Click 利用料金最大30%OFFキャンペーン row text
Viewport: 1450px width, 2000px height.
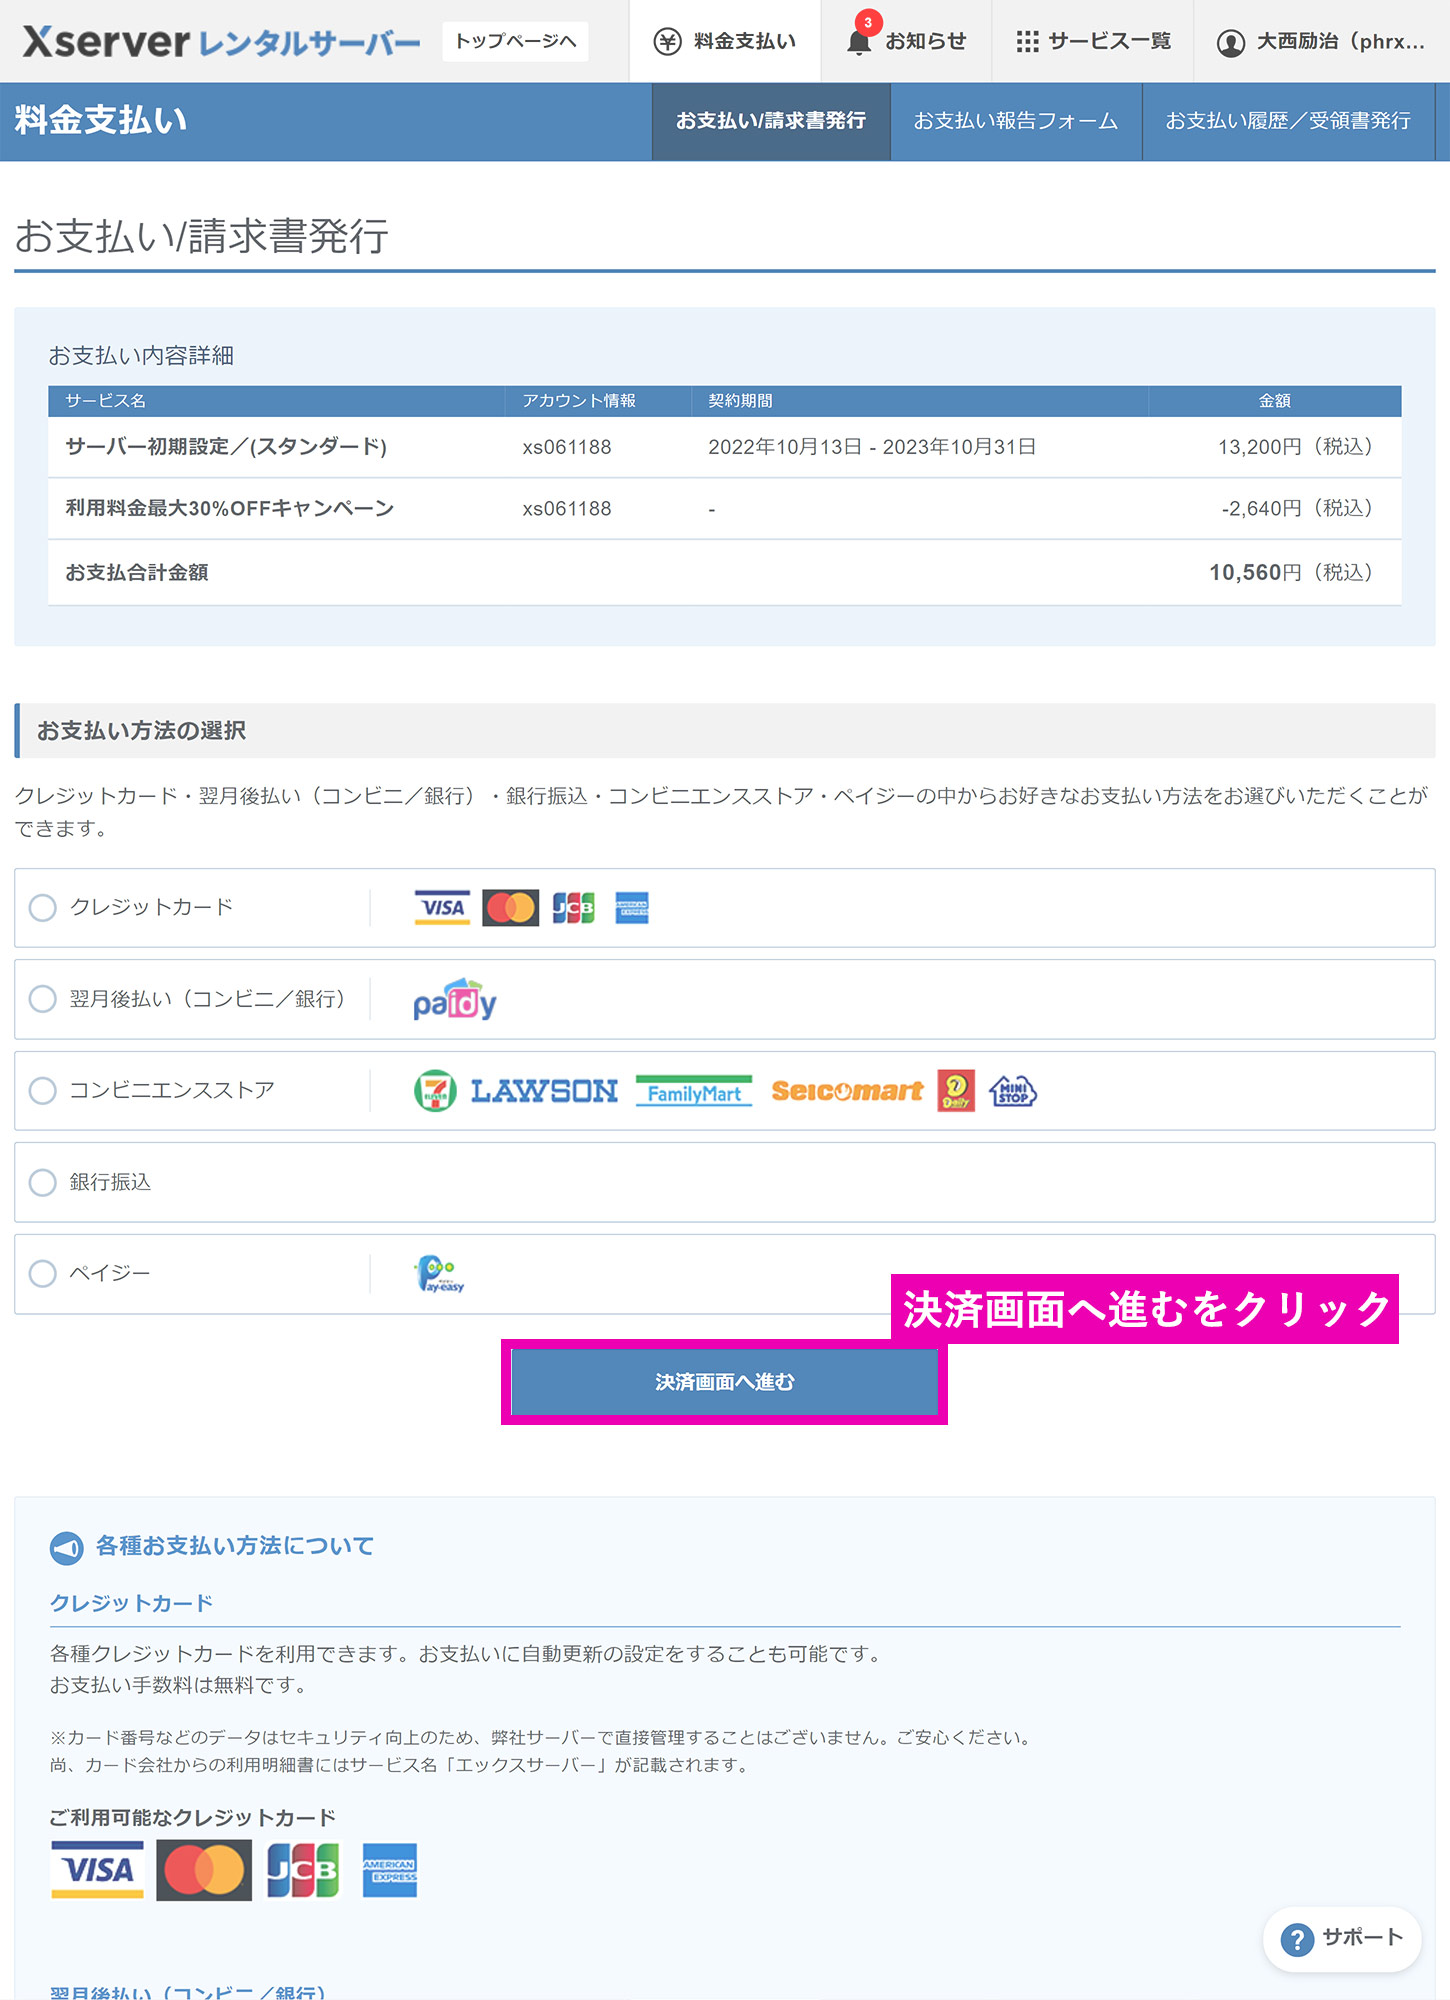[x=230, y=509]
